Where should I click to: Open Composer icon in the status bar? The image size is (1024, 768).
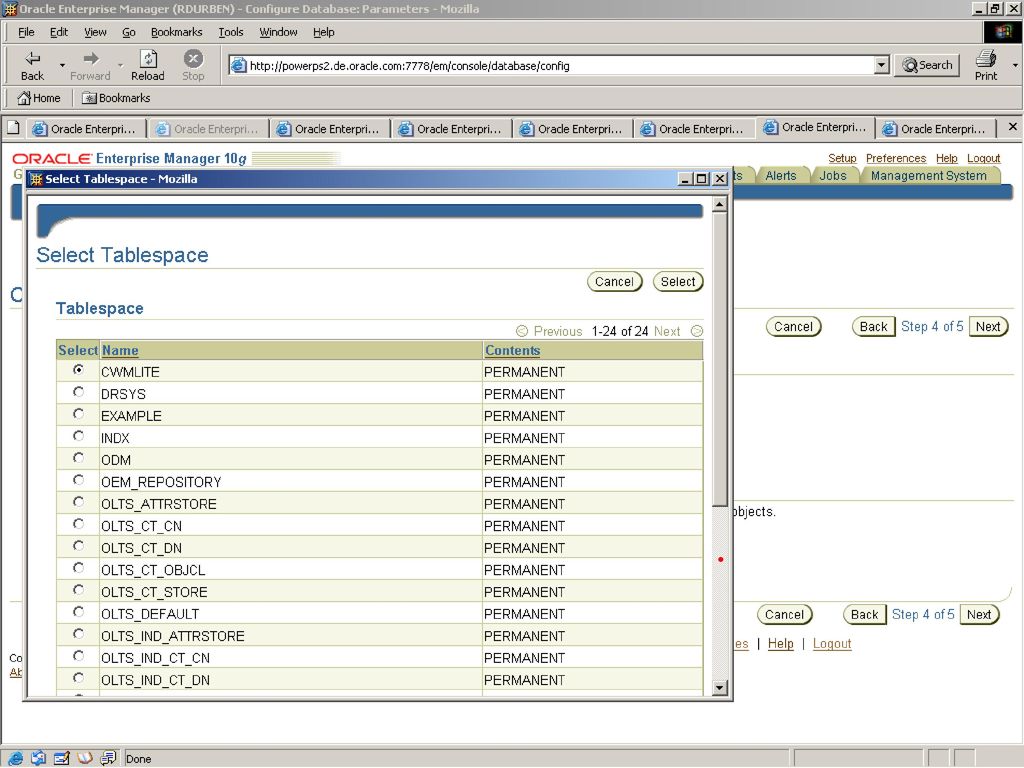tap(62, 758)
